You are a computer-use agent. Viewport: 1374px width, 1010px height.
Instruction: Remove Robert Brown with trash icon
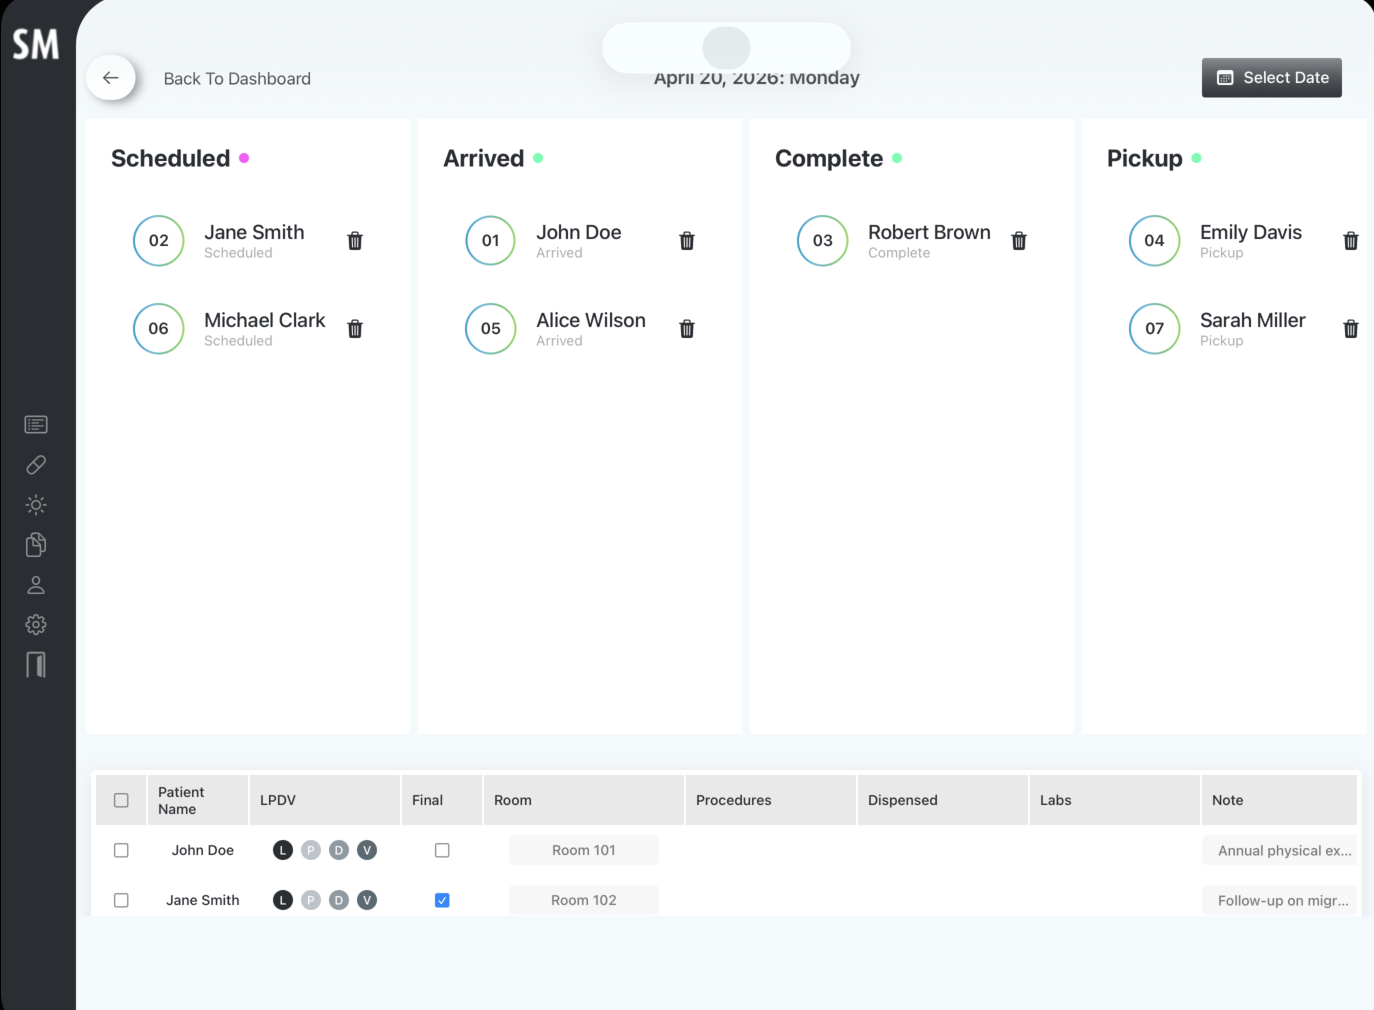click(1019, 241)
